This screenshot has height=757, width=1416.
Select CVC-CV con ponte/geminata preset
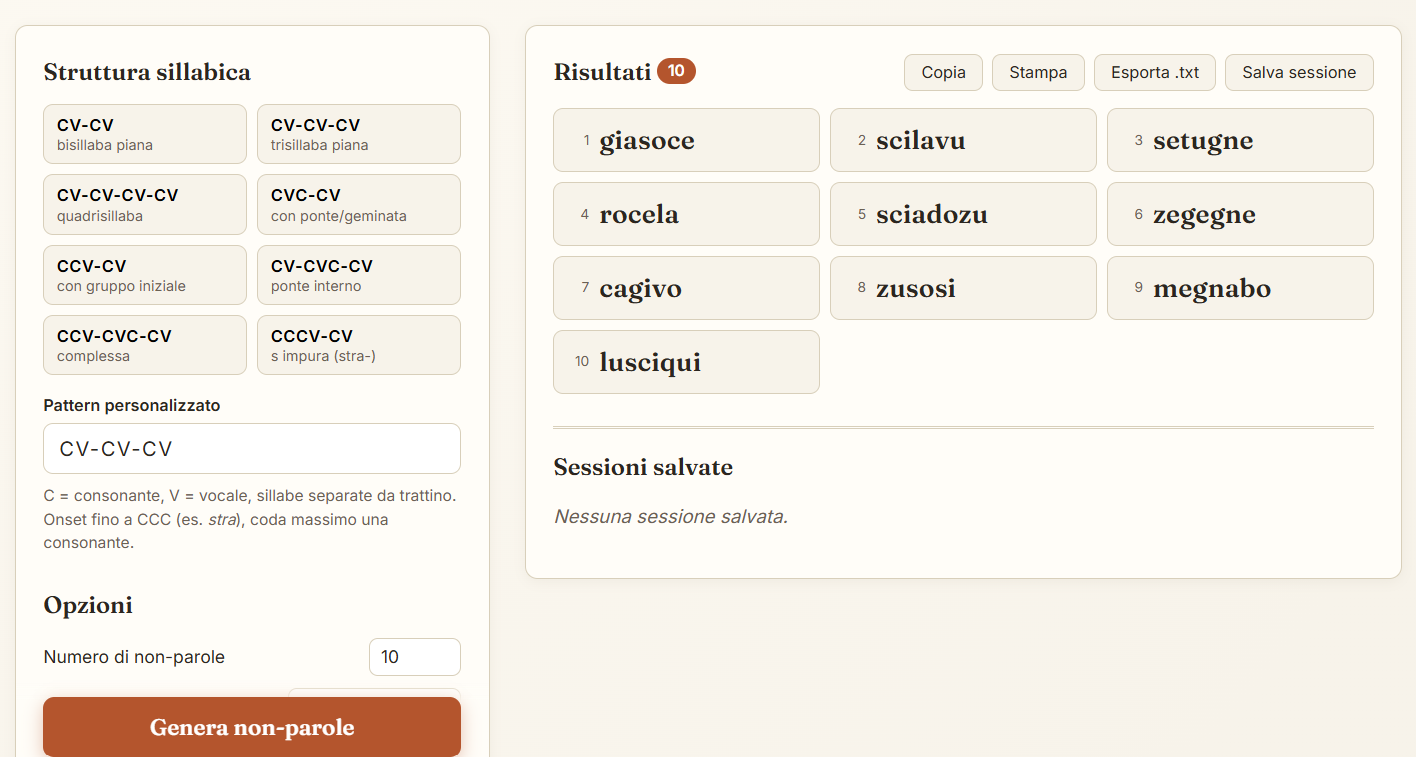[x=359, y=205]
